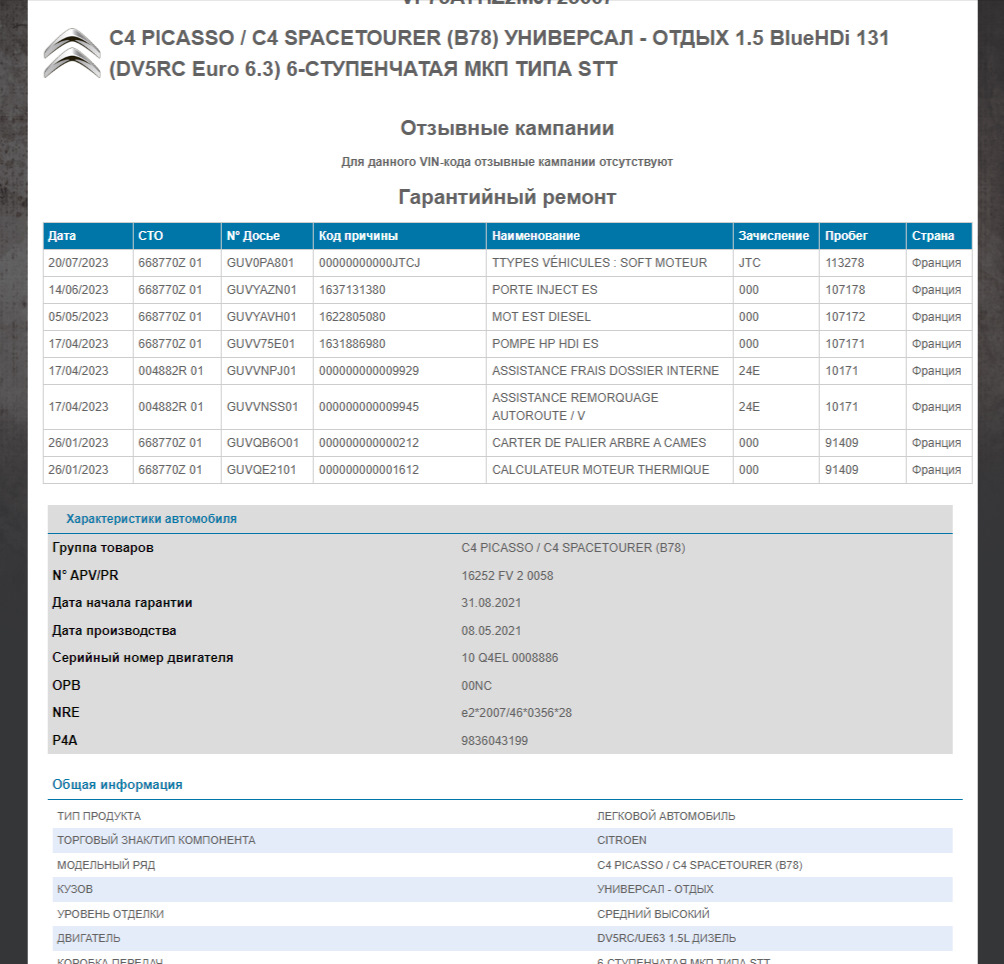
Task: Click the 'СТО' column header
Action: tap(150, 236)
